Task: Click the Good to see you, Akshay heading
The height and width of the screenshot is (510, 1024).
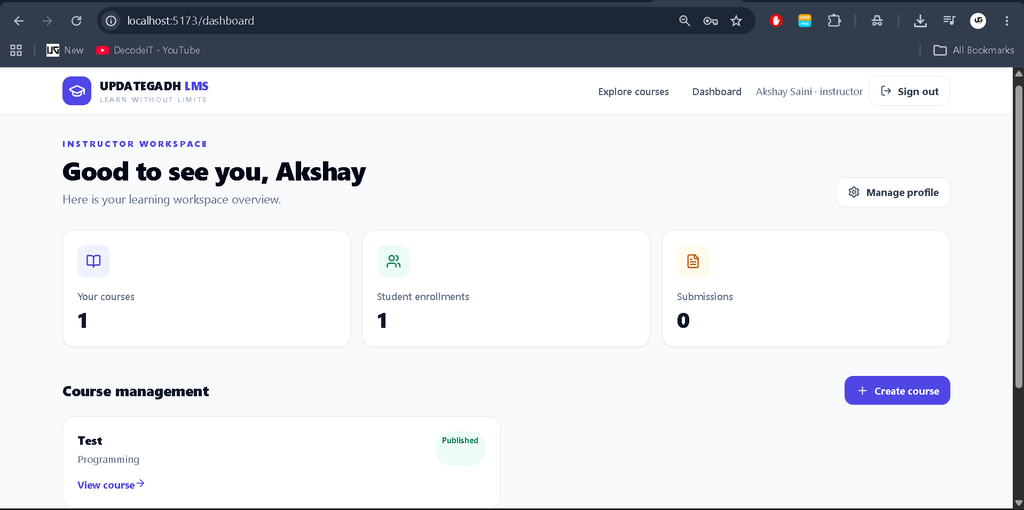Action: (214, 172)
